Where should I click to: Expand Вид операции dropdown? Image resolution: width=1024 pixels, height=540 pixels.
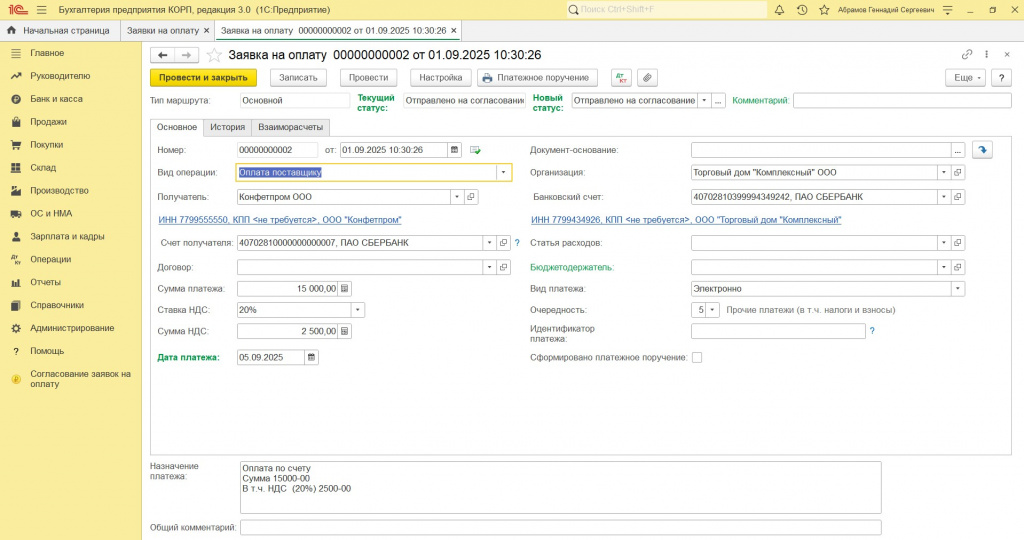[503, 172]
